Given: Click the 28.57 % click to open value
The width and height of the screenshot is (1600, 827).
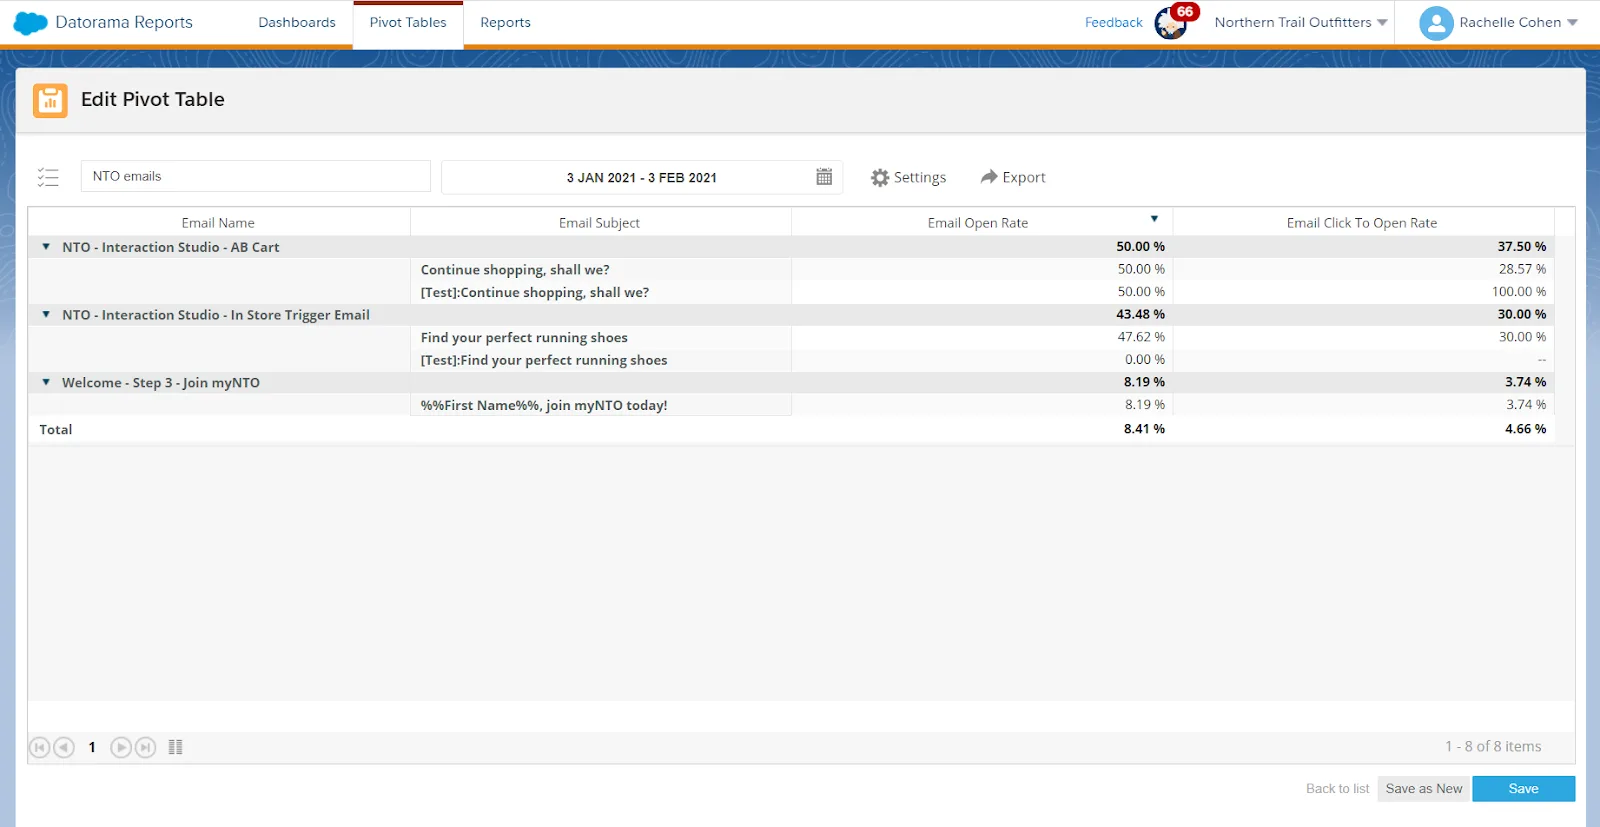Looking at the screenshot, I should 1522,269.
